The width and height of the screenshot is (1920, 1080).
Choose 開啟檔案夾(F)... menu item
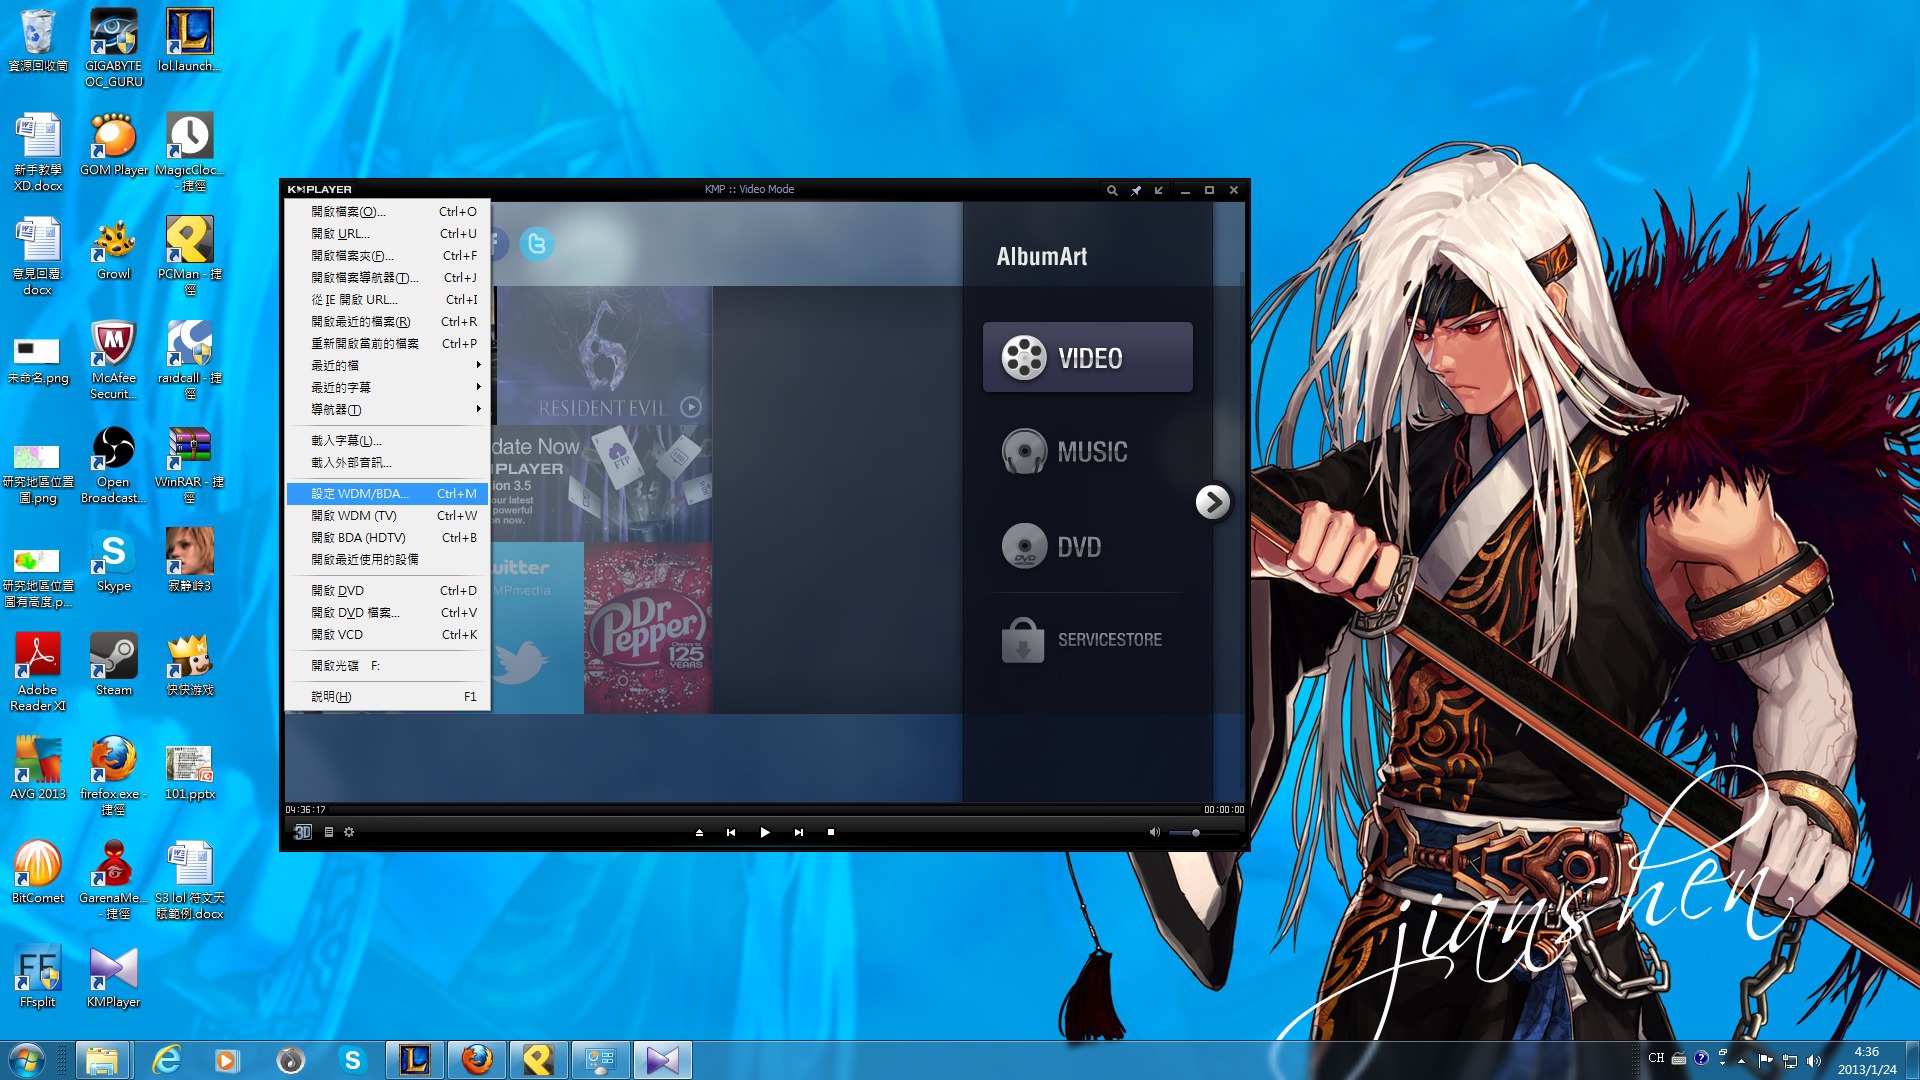tap(387, 256)
